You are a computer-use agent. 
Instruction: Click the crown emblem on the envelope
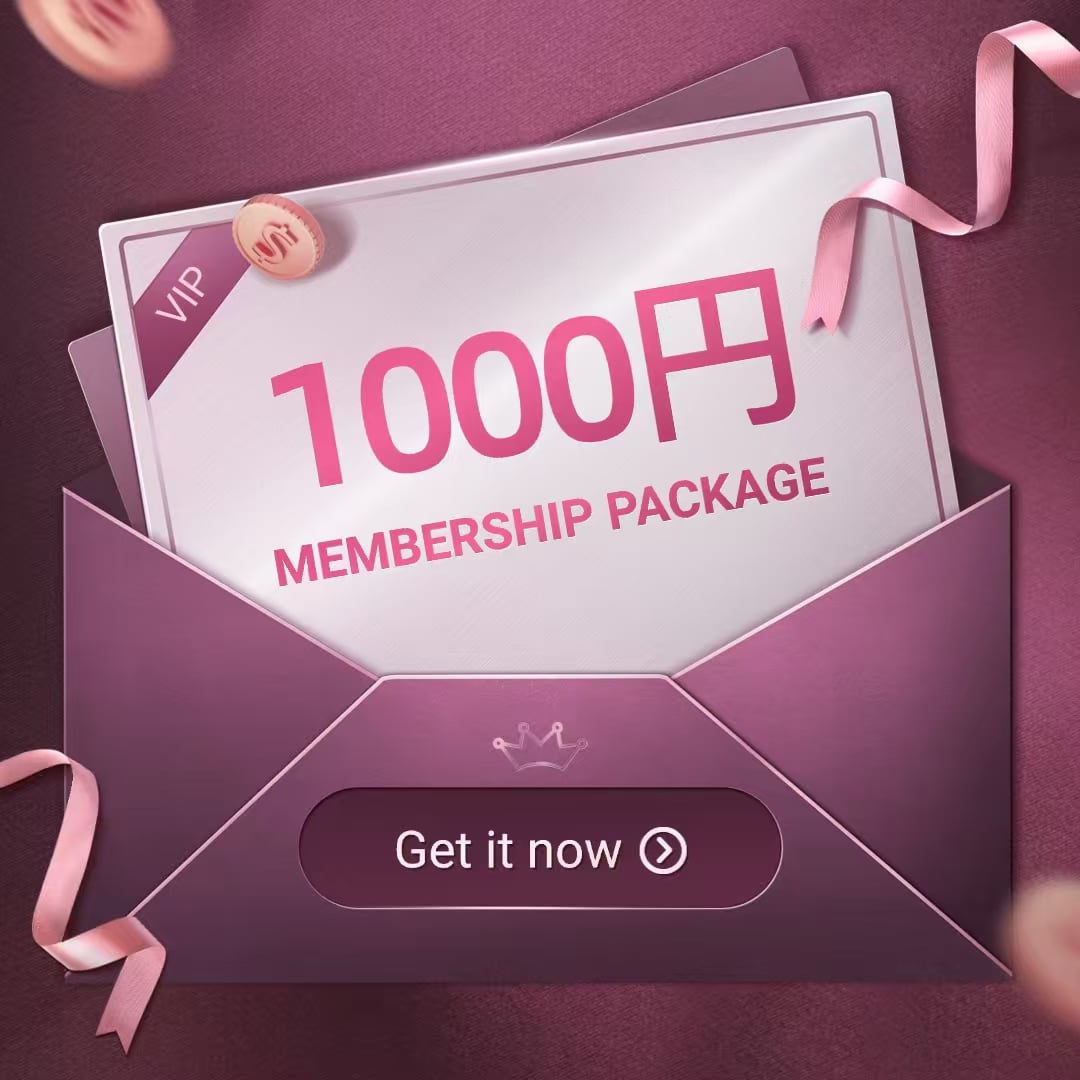tap(540, 746)
